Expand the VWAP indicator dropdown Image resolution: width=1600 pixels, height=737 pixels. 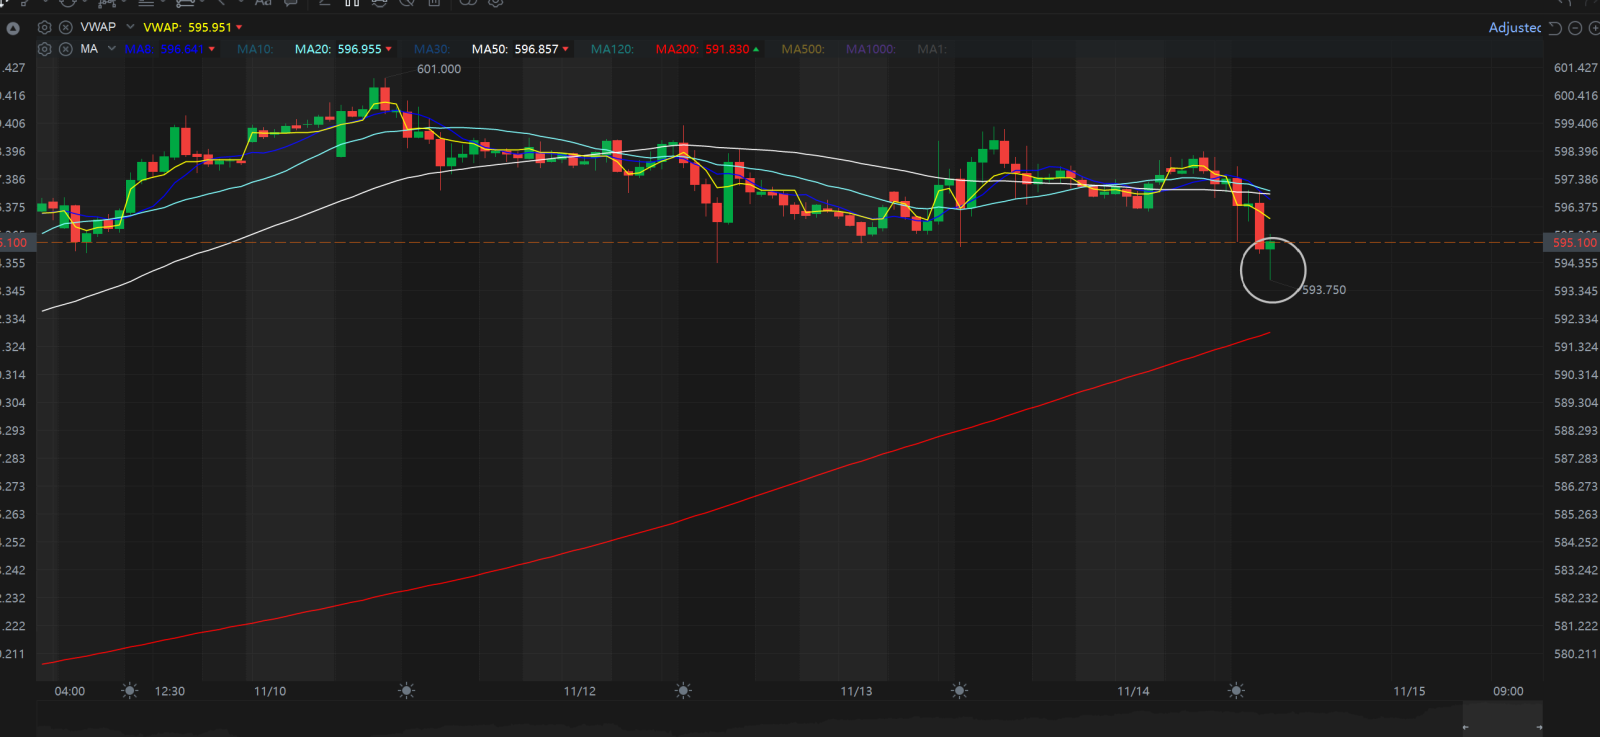(x=130, y=27)
